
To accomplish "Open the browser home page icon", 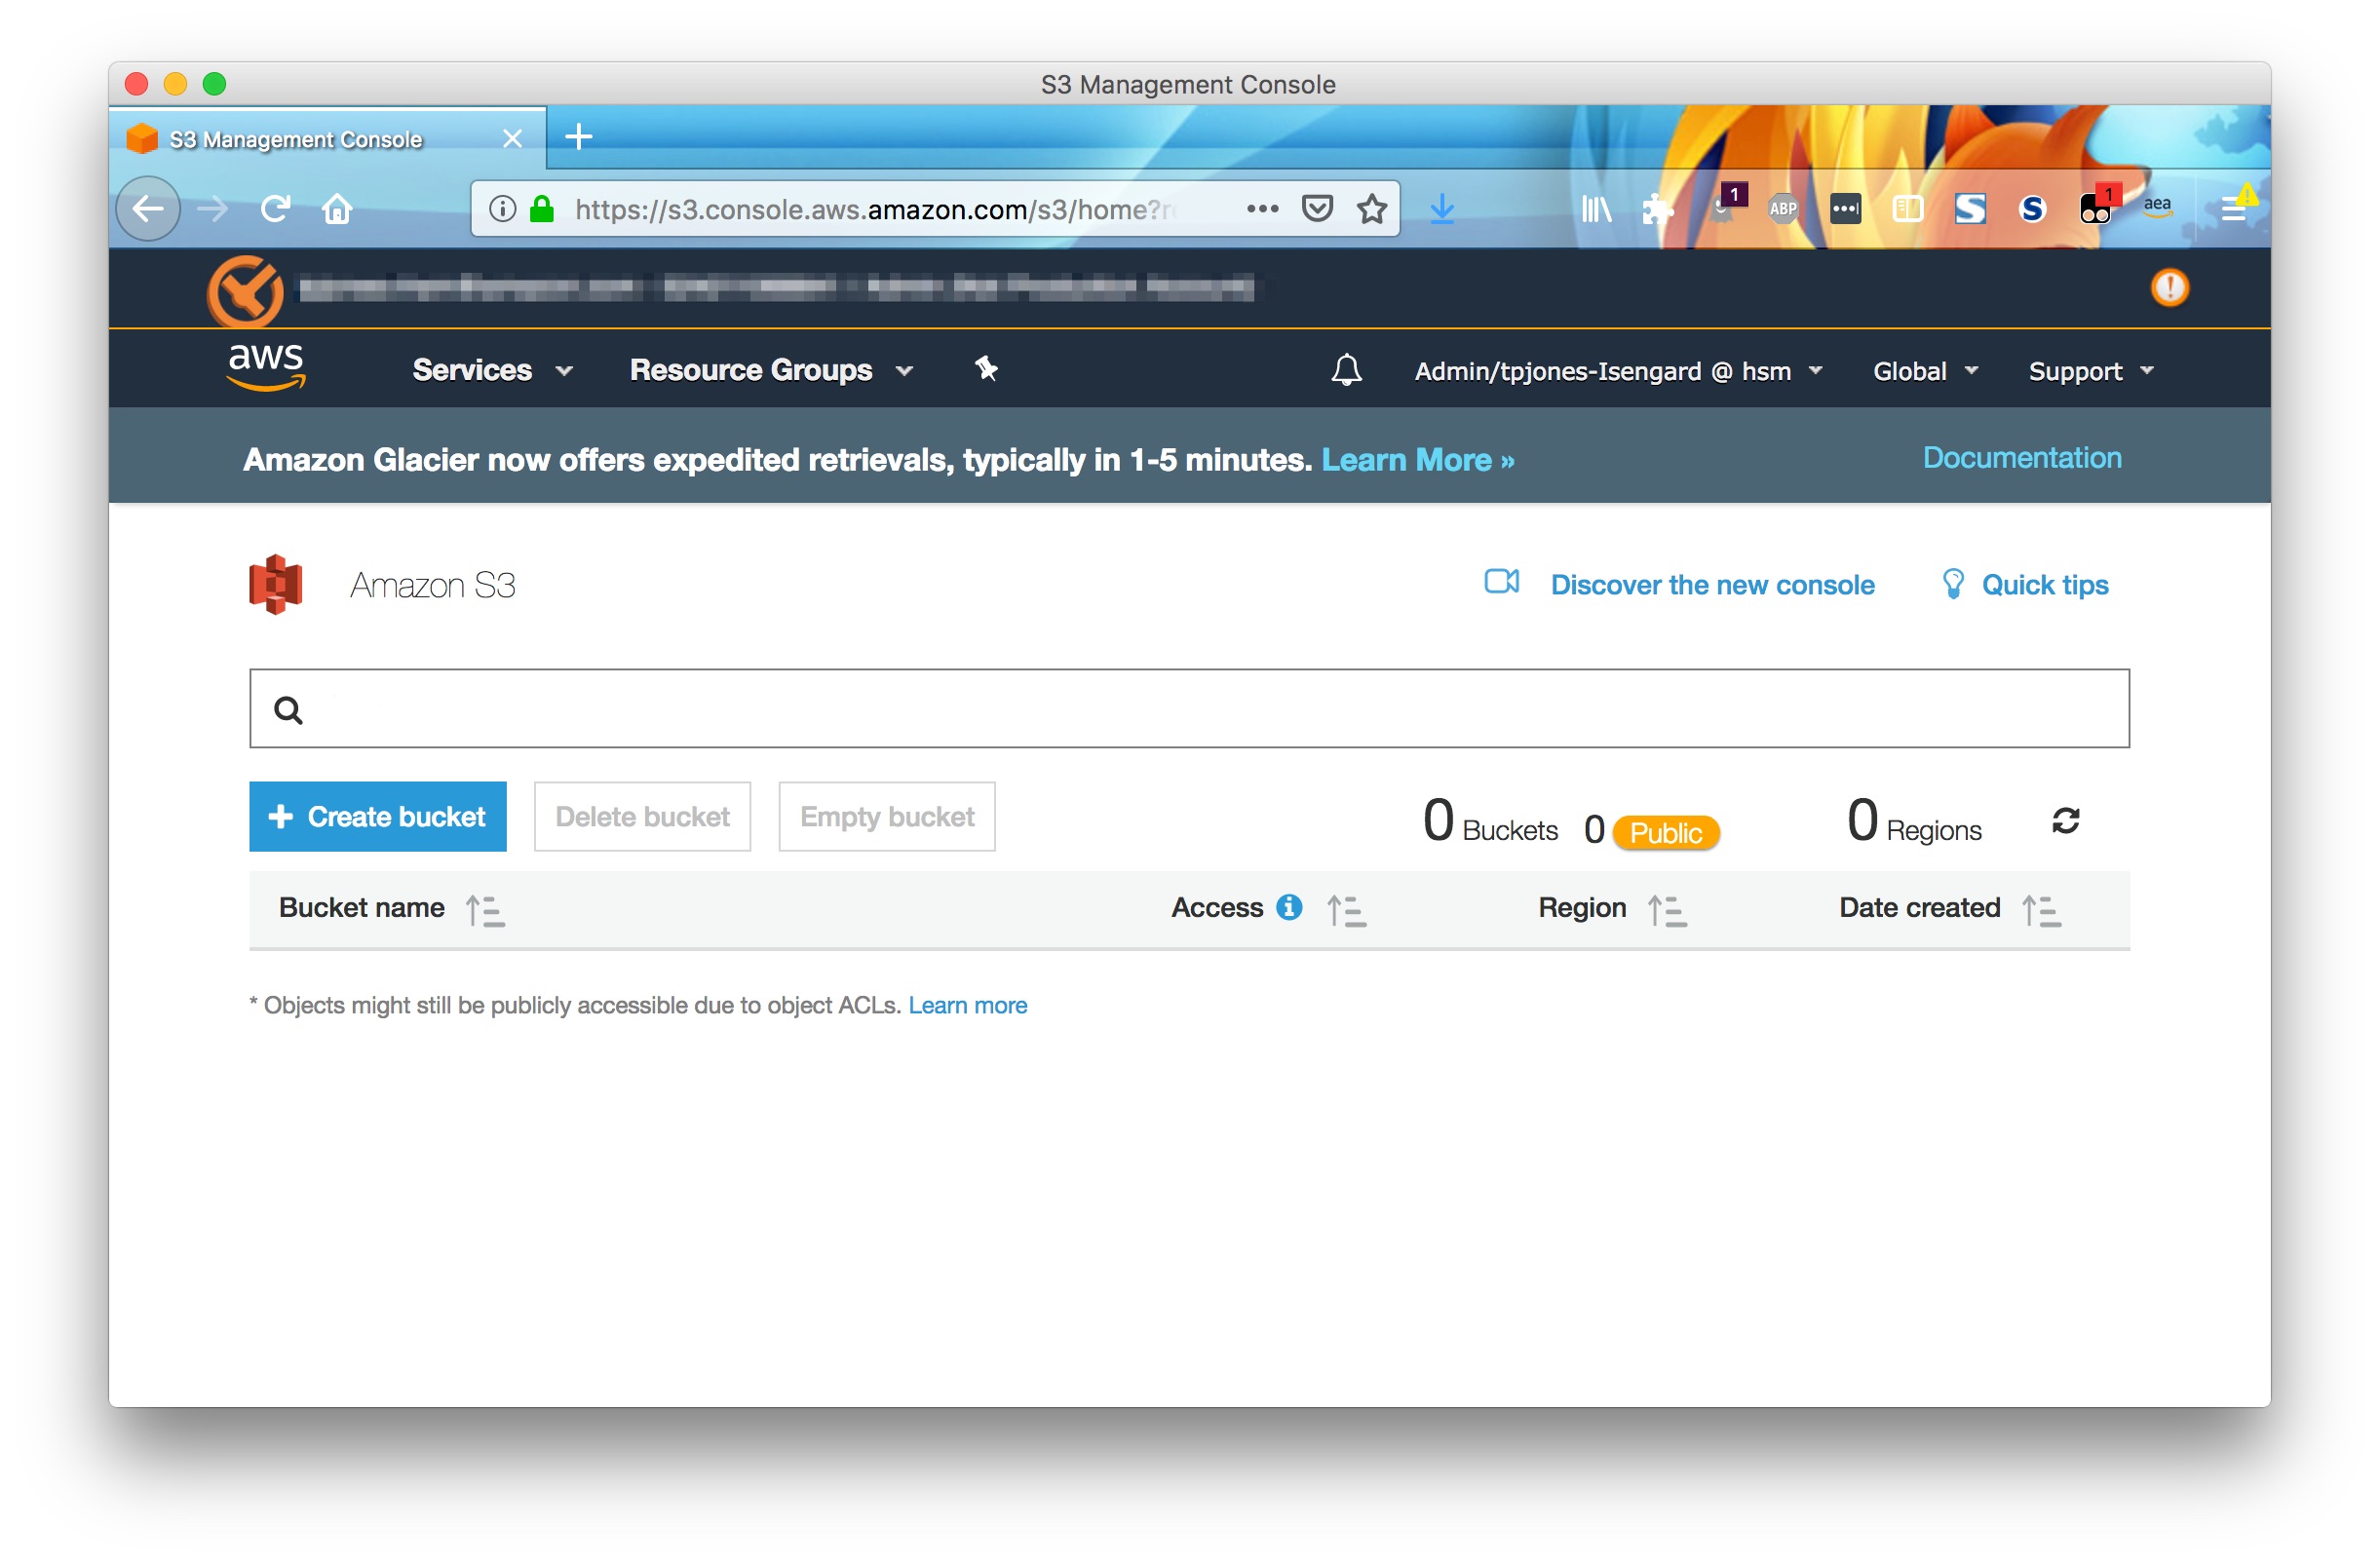I will coord(337,209).
